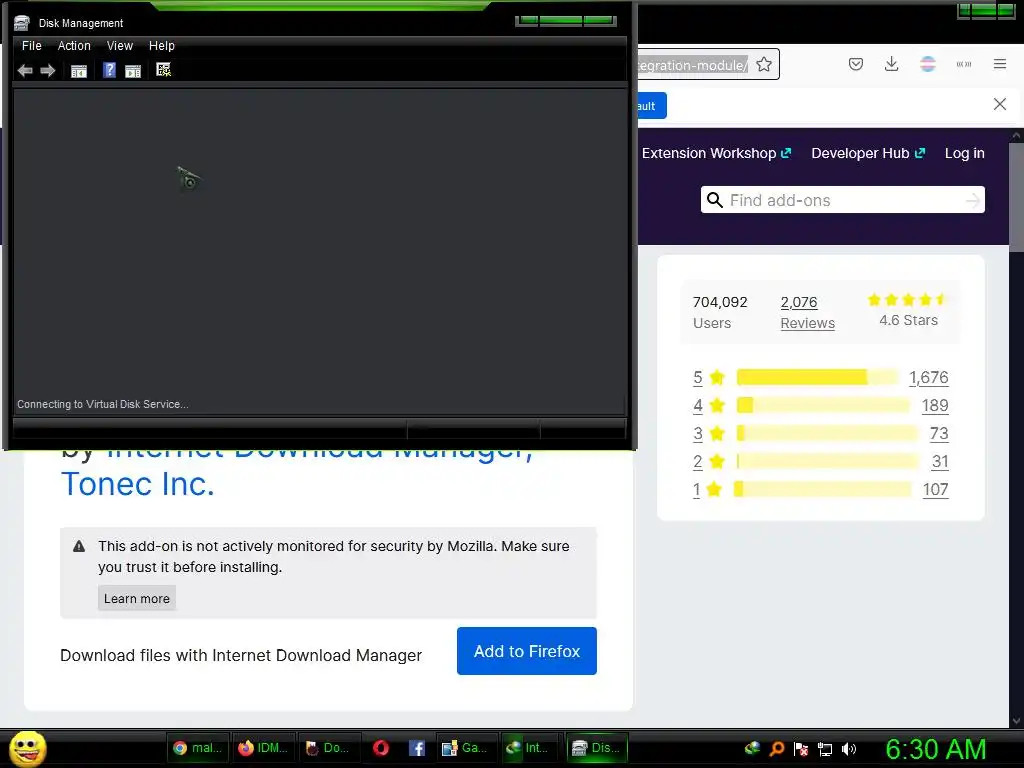Open the Facebook icon in the taskbar
1024x768 pixels.
417,748
